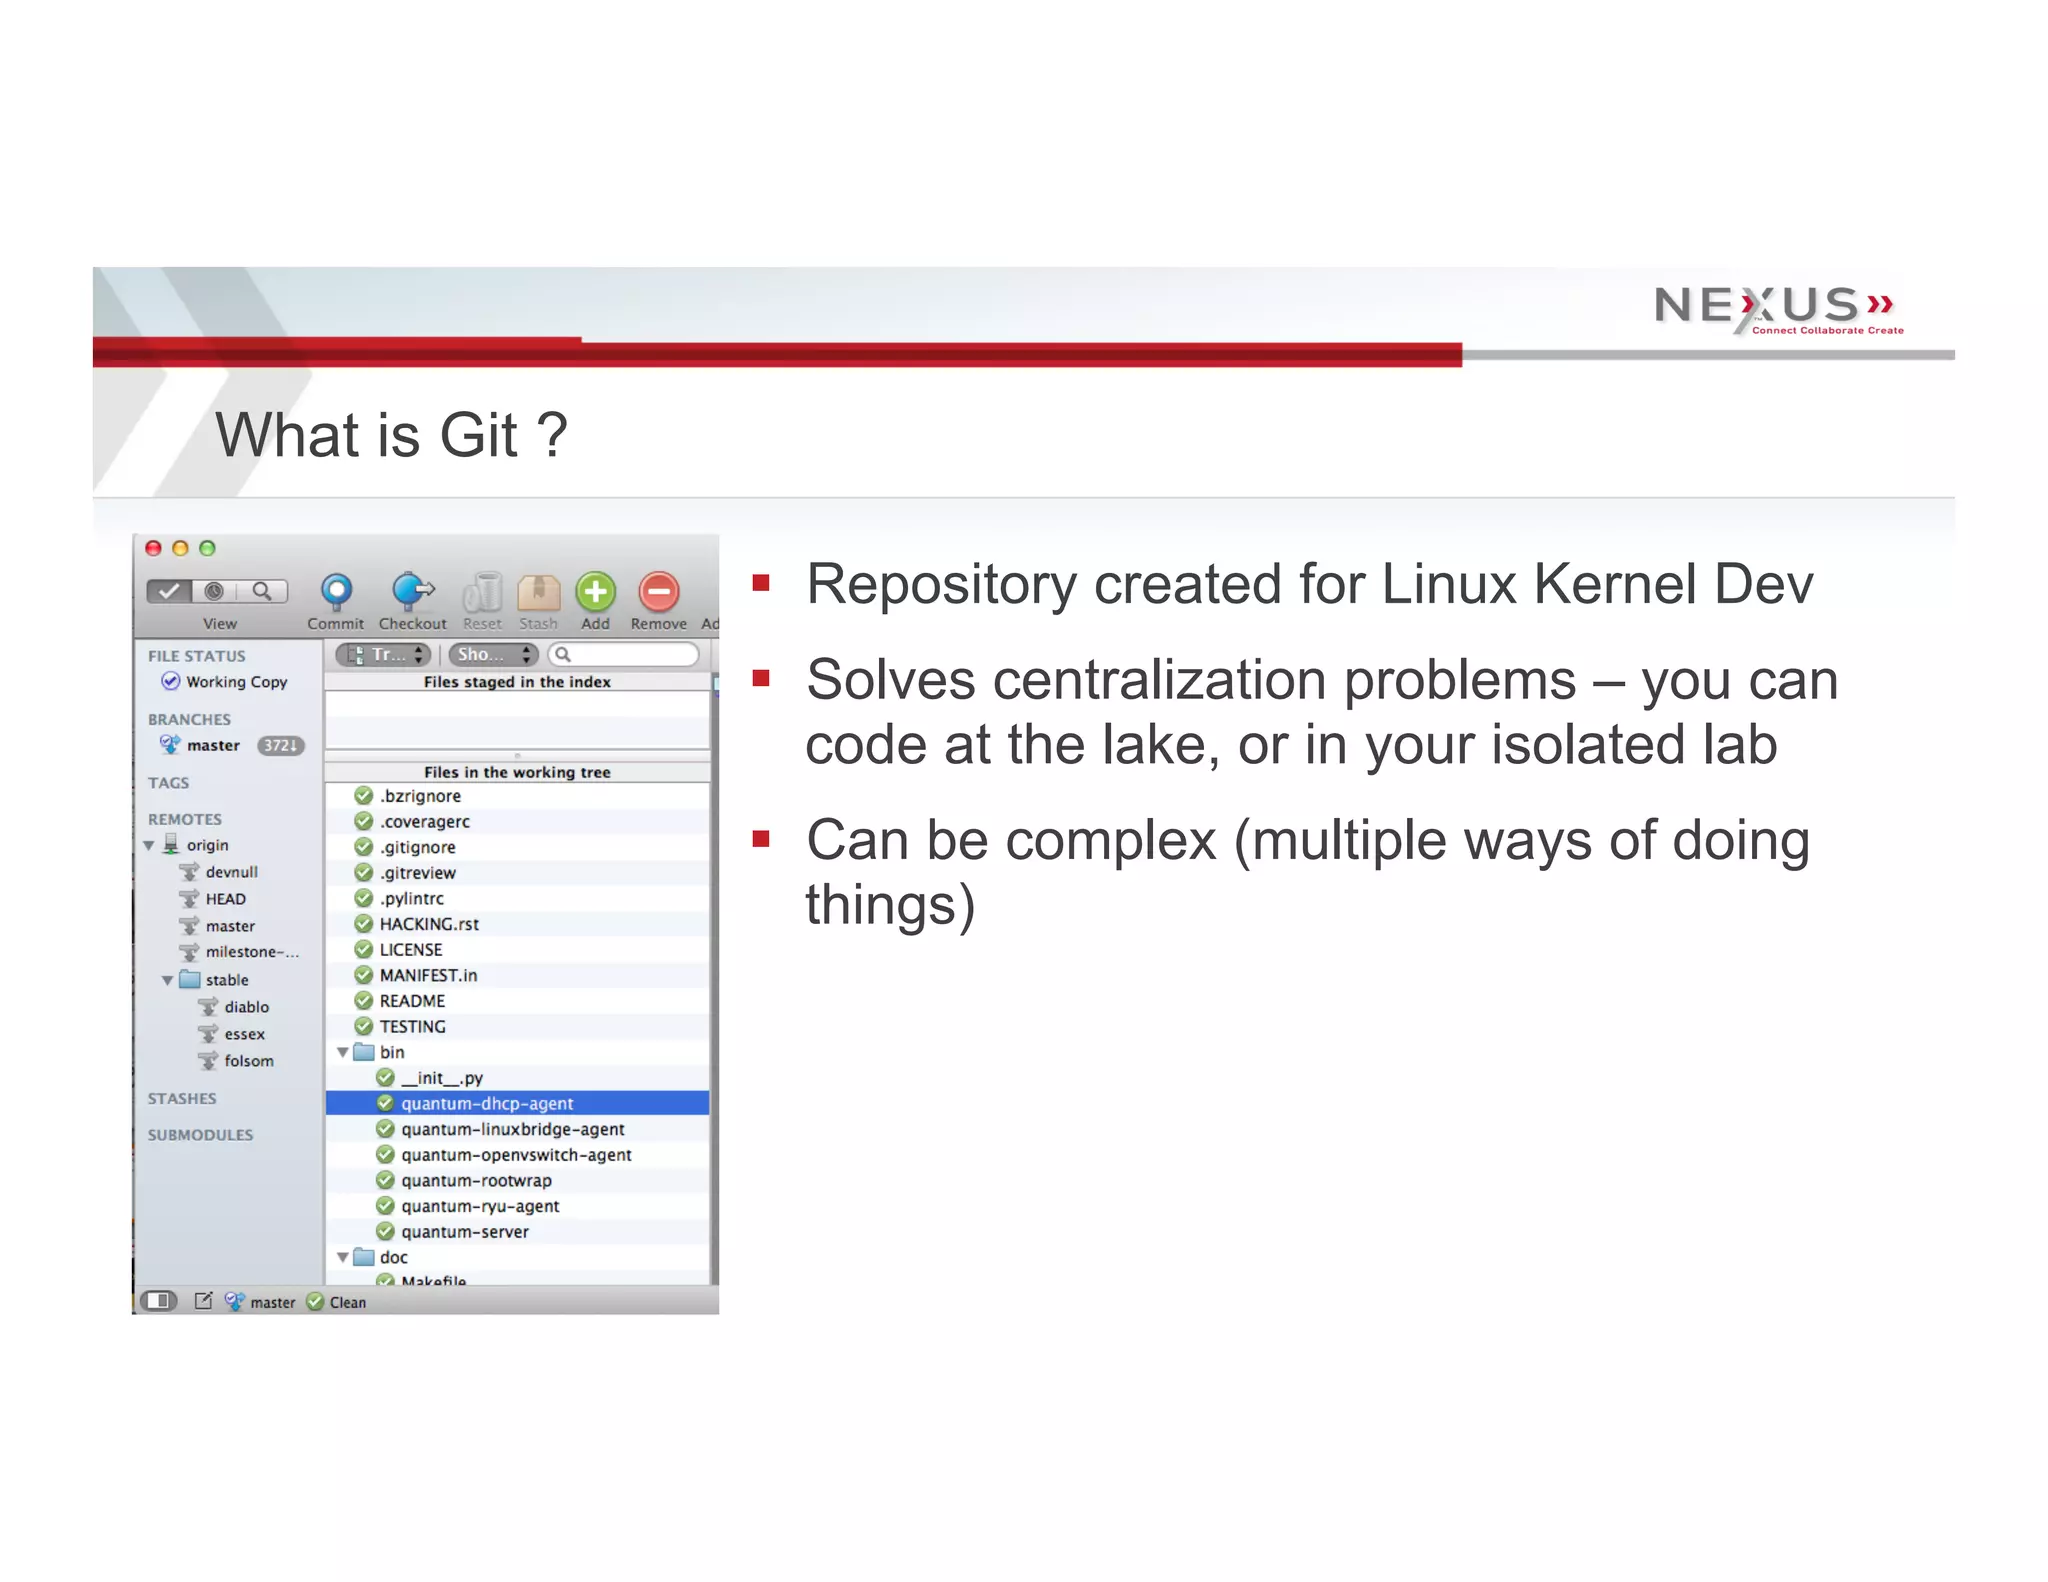Select the TESTING file
Viewport: 2048px width, 1582px height.
pyautogui.click(x=517, y=1027)
